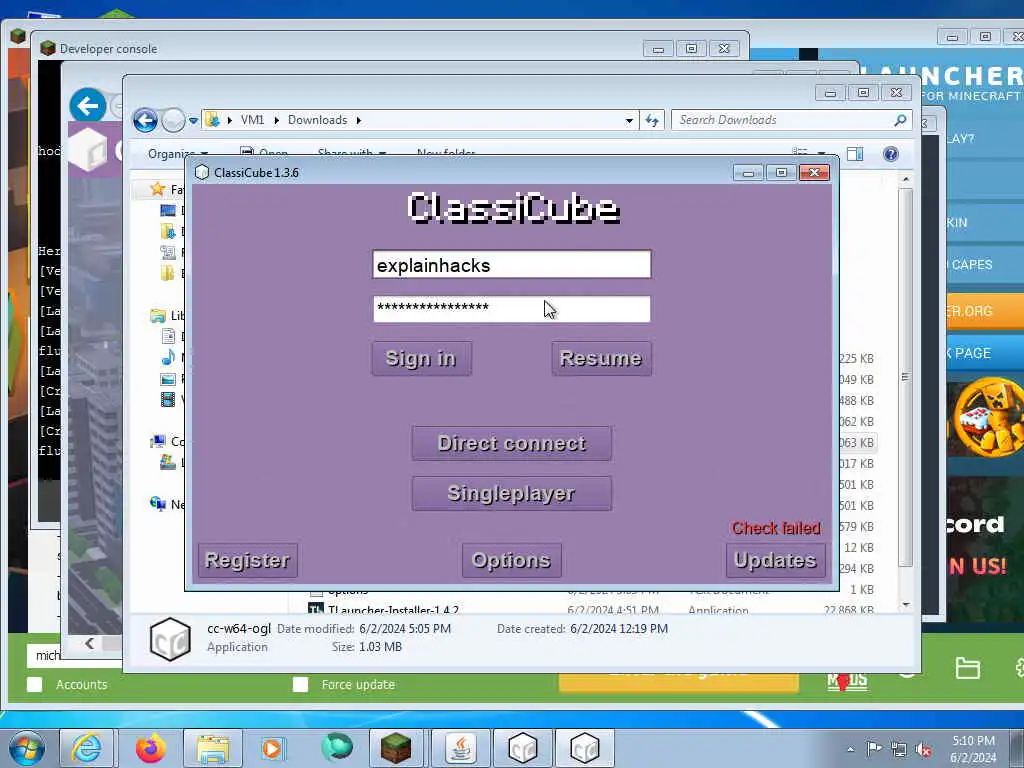Open the Organize menu in Explorer
This screenshot has height=768, width=1024.
178,154
